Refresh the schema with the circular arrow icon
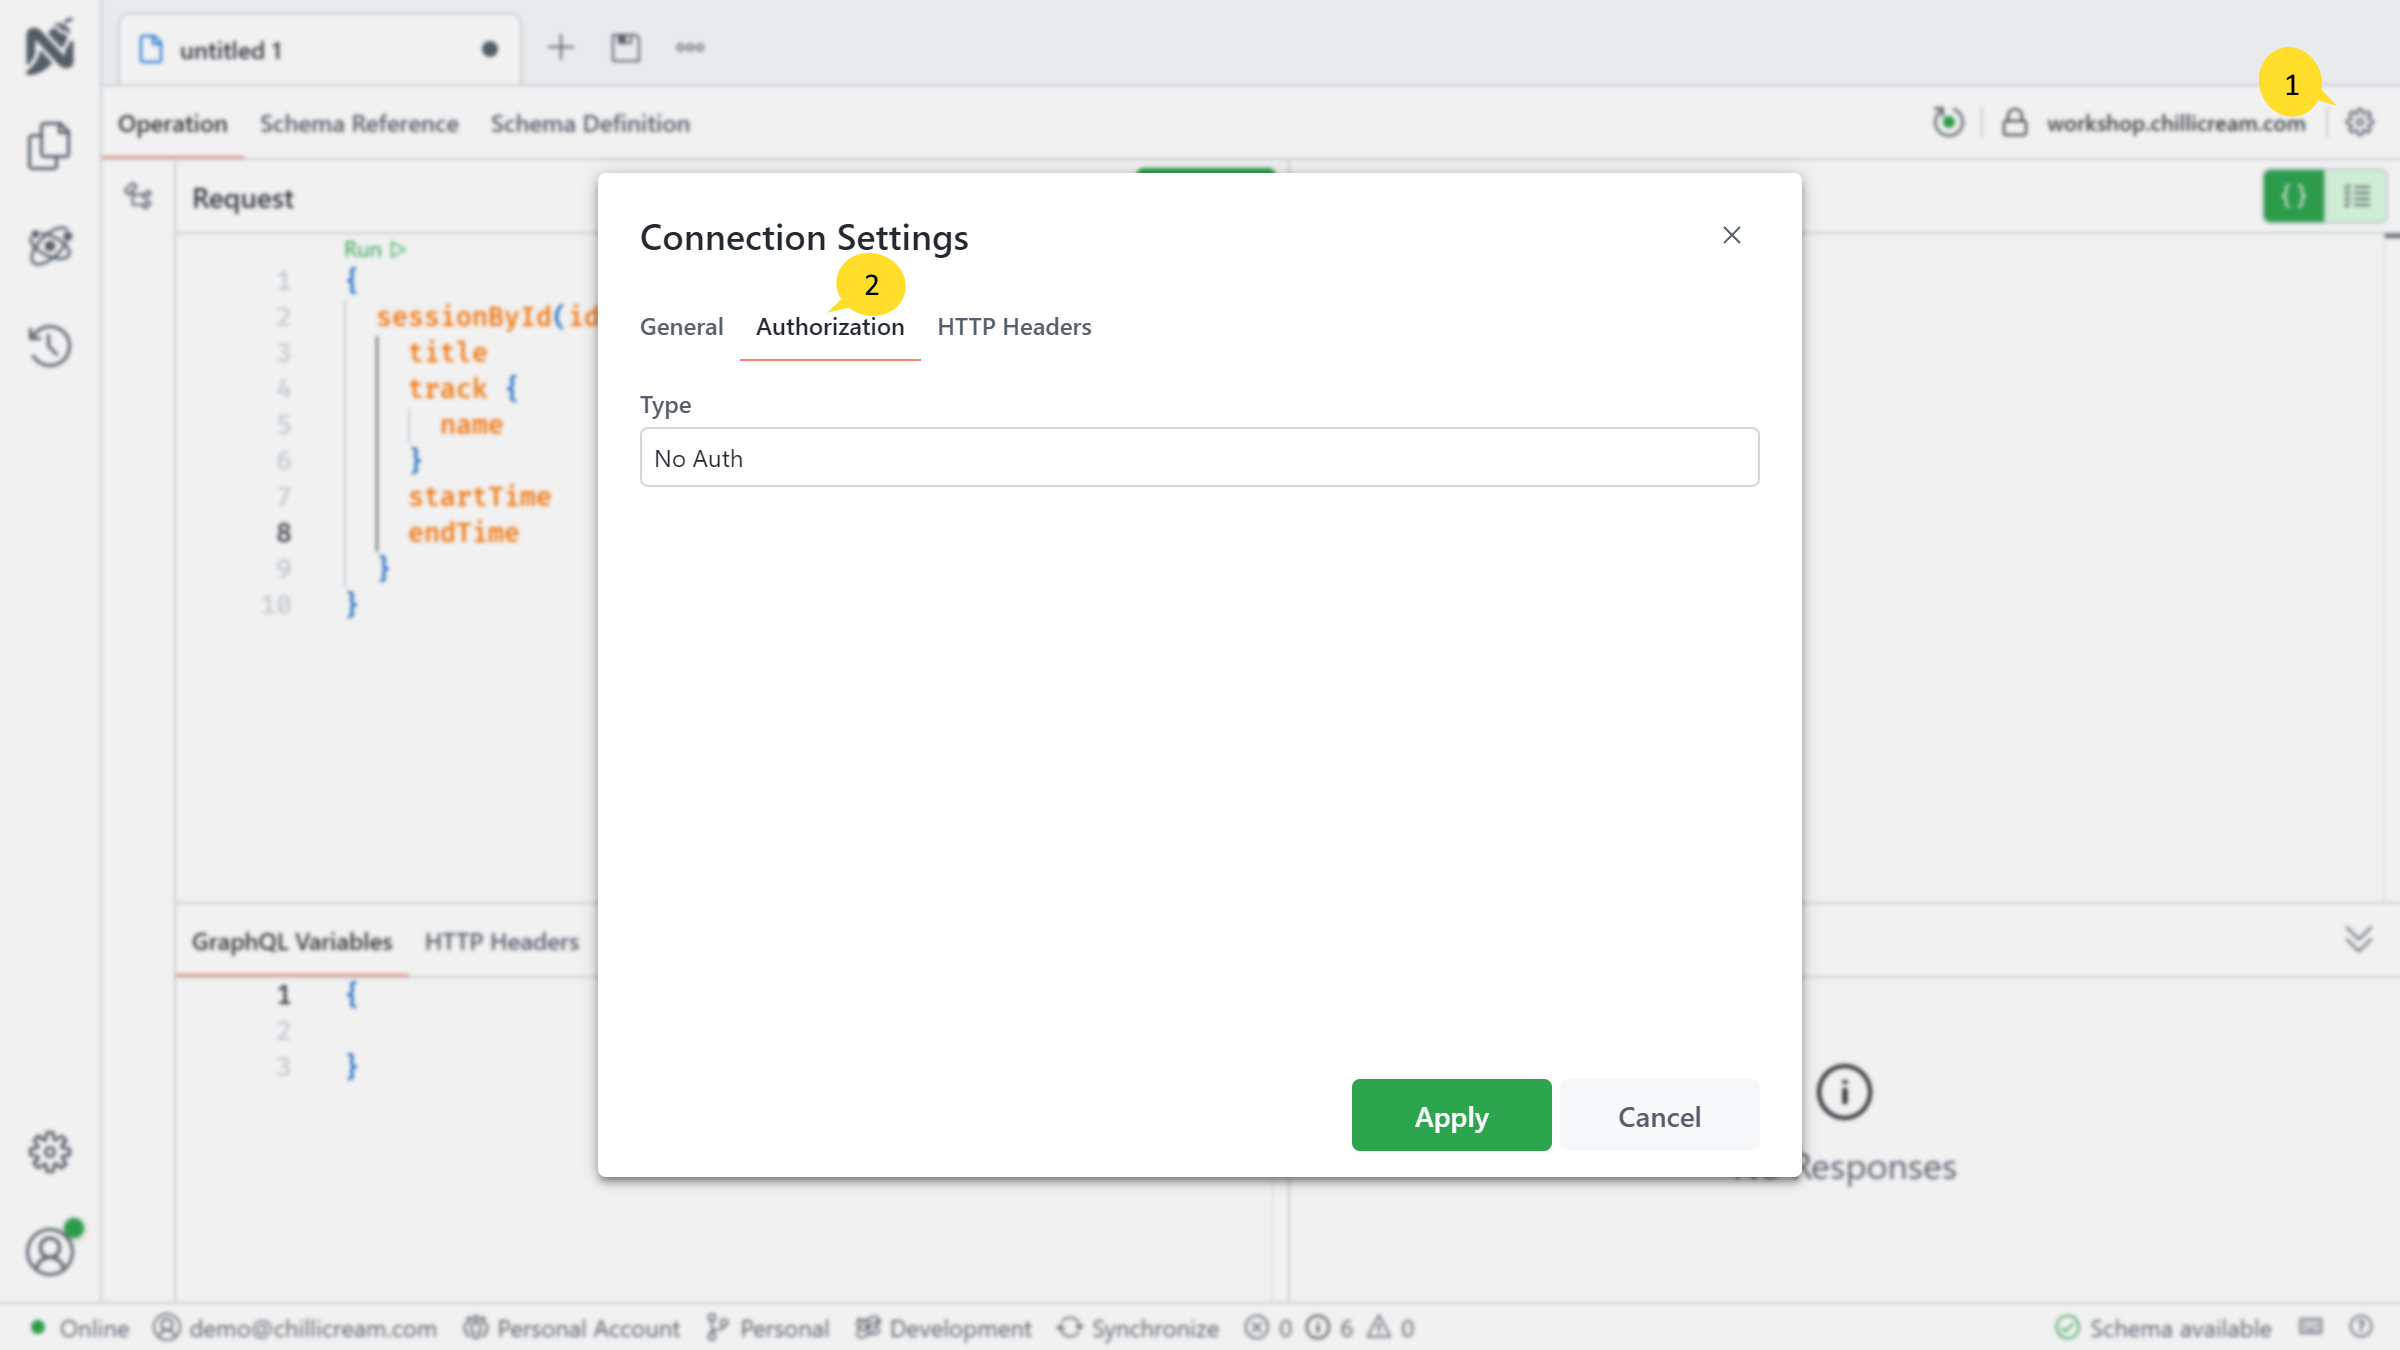2400x1350 pixels. click(1948, 123)
